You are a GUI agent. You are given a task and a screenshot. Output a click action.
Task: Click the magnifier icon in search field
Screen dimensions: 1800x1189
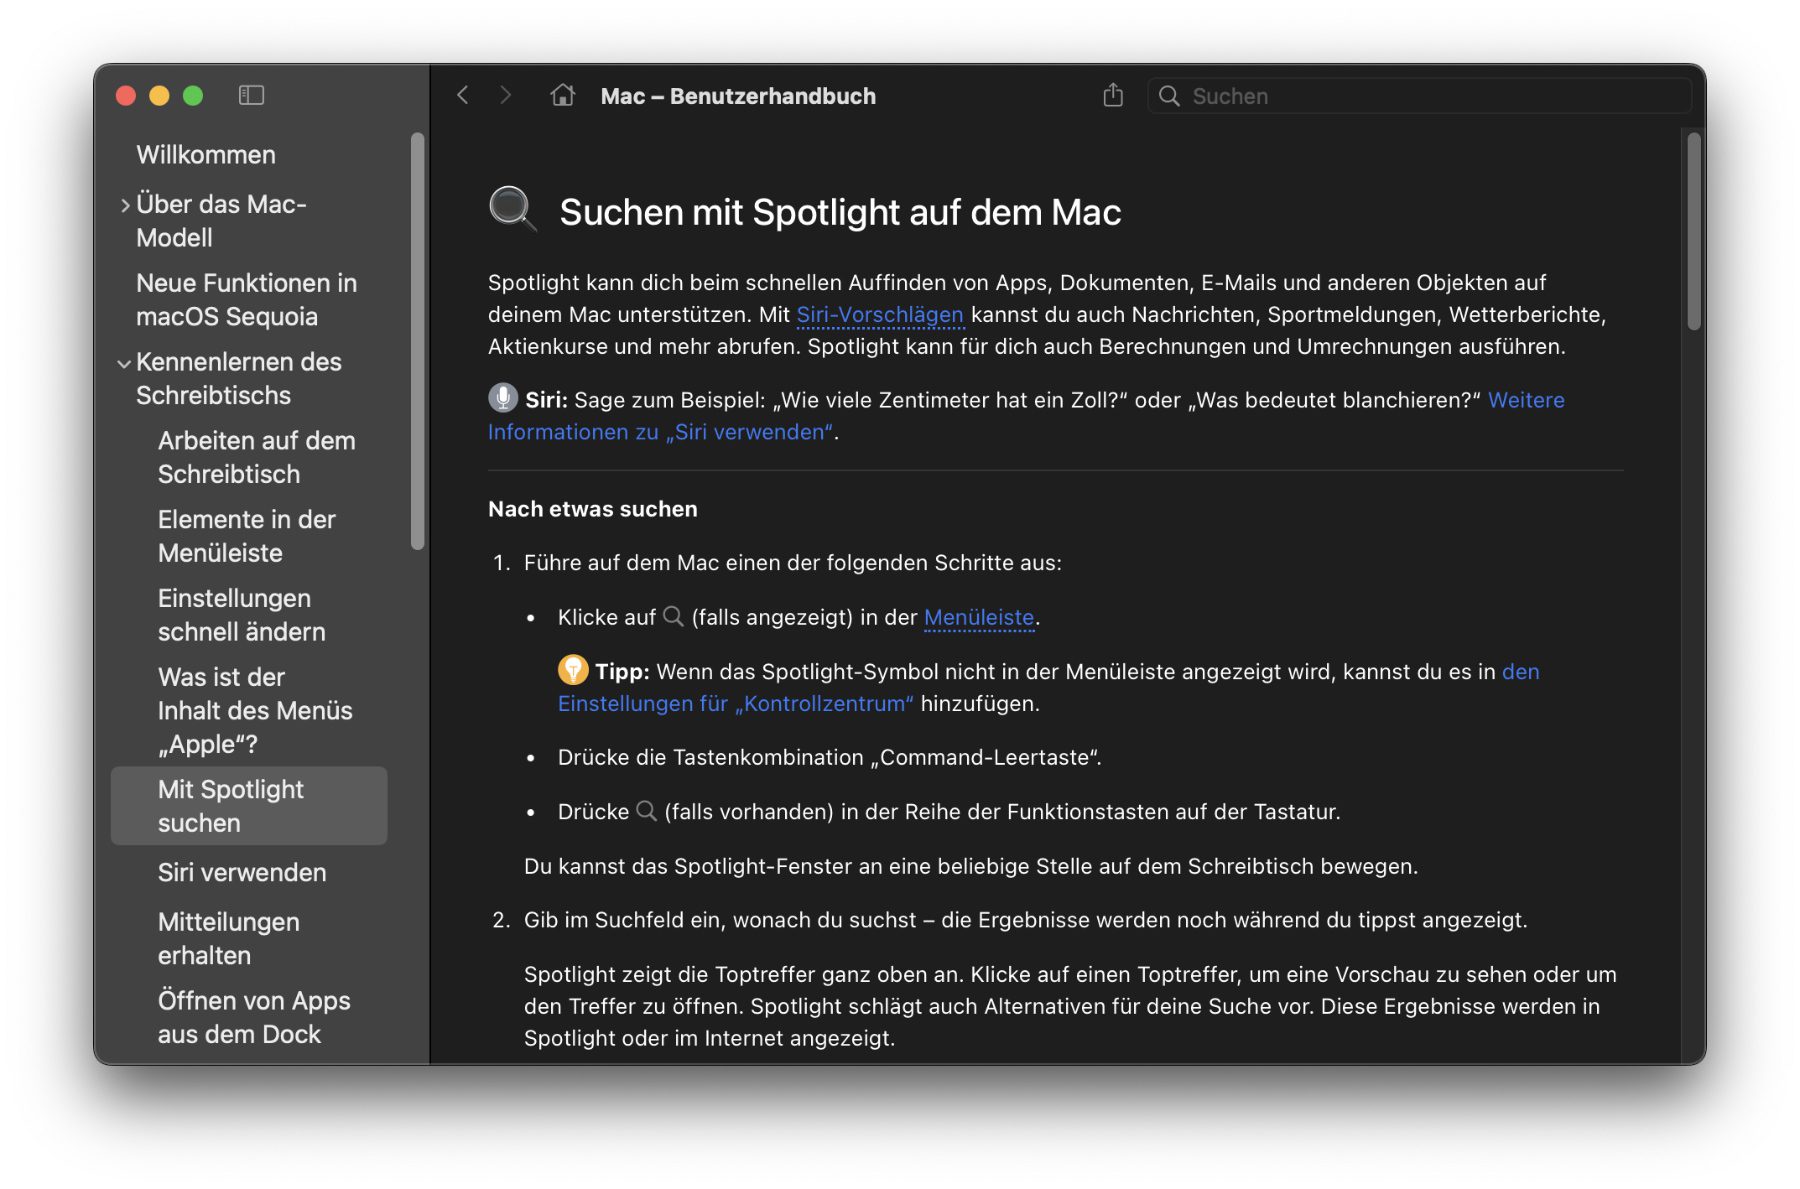[x=1169, y=96]
